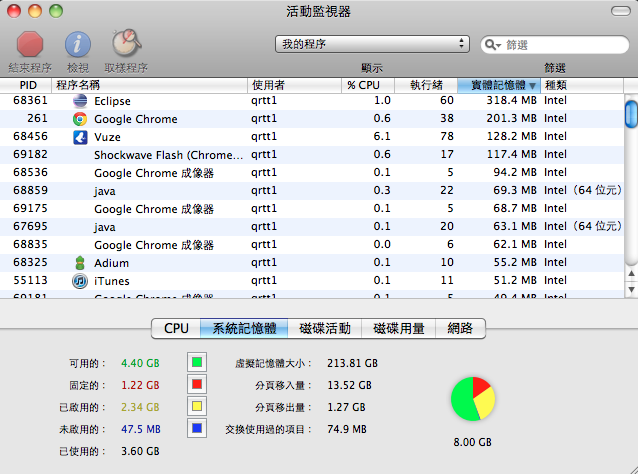Sort by the 執行緒 column header
This screenshot has width=638, height=474.
[x=426, y=85]
